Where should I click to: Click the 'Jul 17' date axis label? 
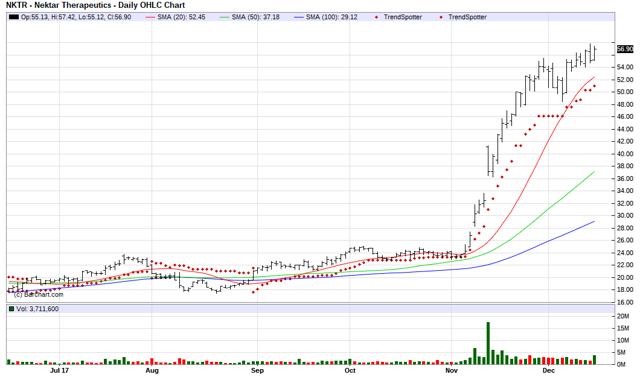(60, 371)
